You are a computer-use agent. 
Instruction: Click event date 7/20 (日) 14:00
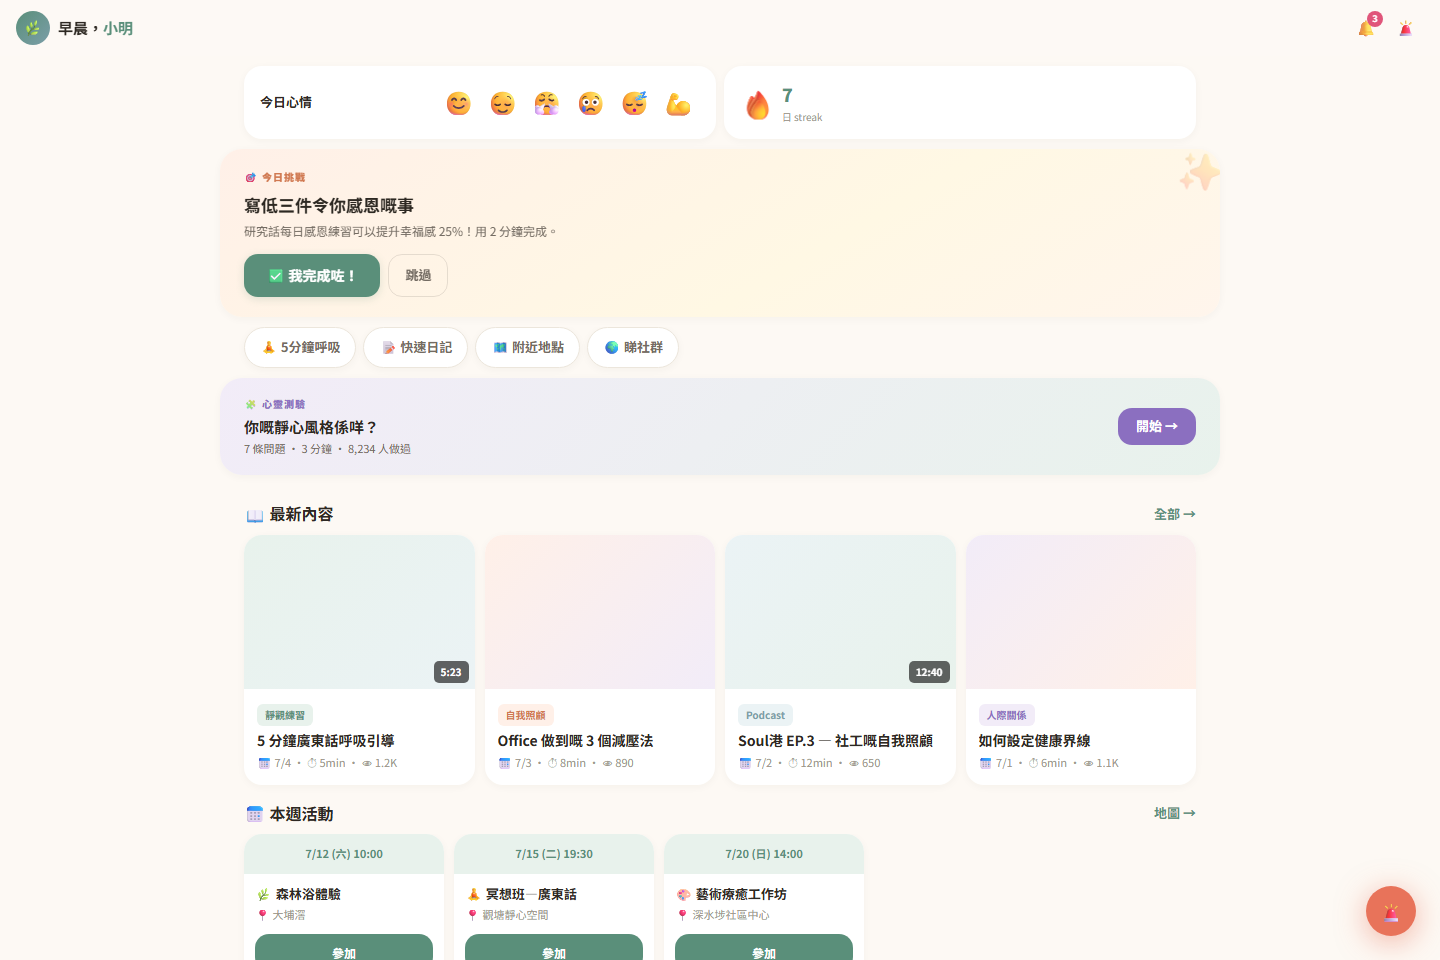click(x=764, y=854)
